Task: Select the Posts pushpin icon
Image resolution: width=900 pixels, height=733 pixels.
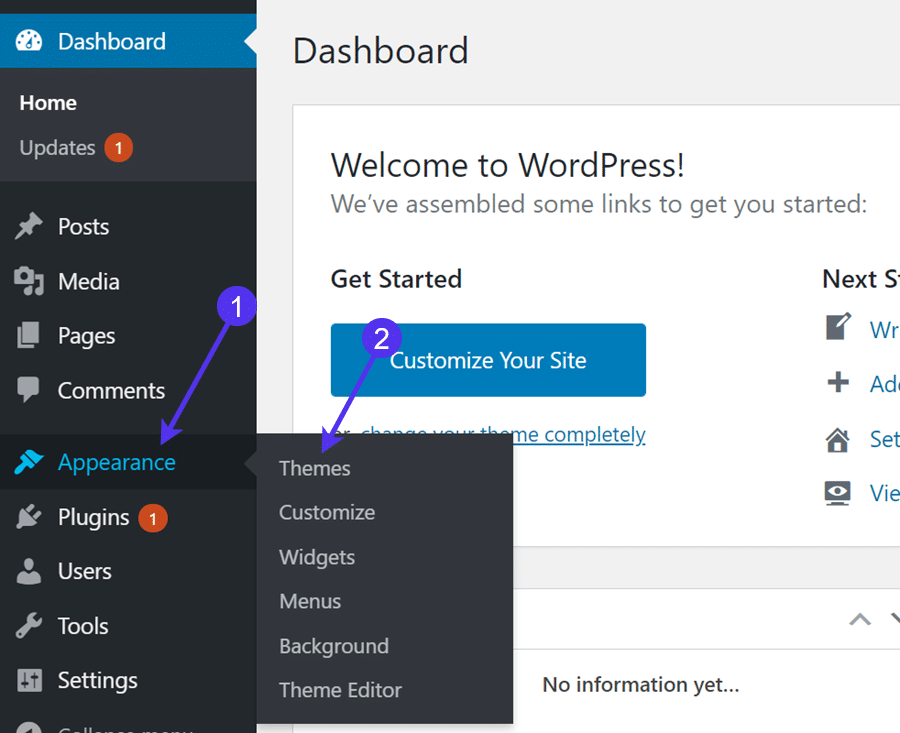Action: point(28,226)
